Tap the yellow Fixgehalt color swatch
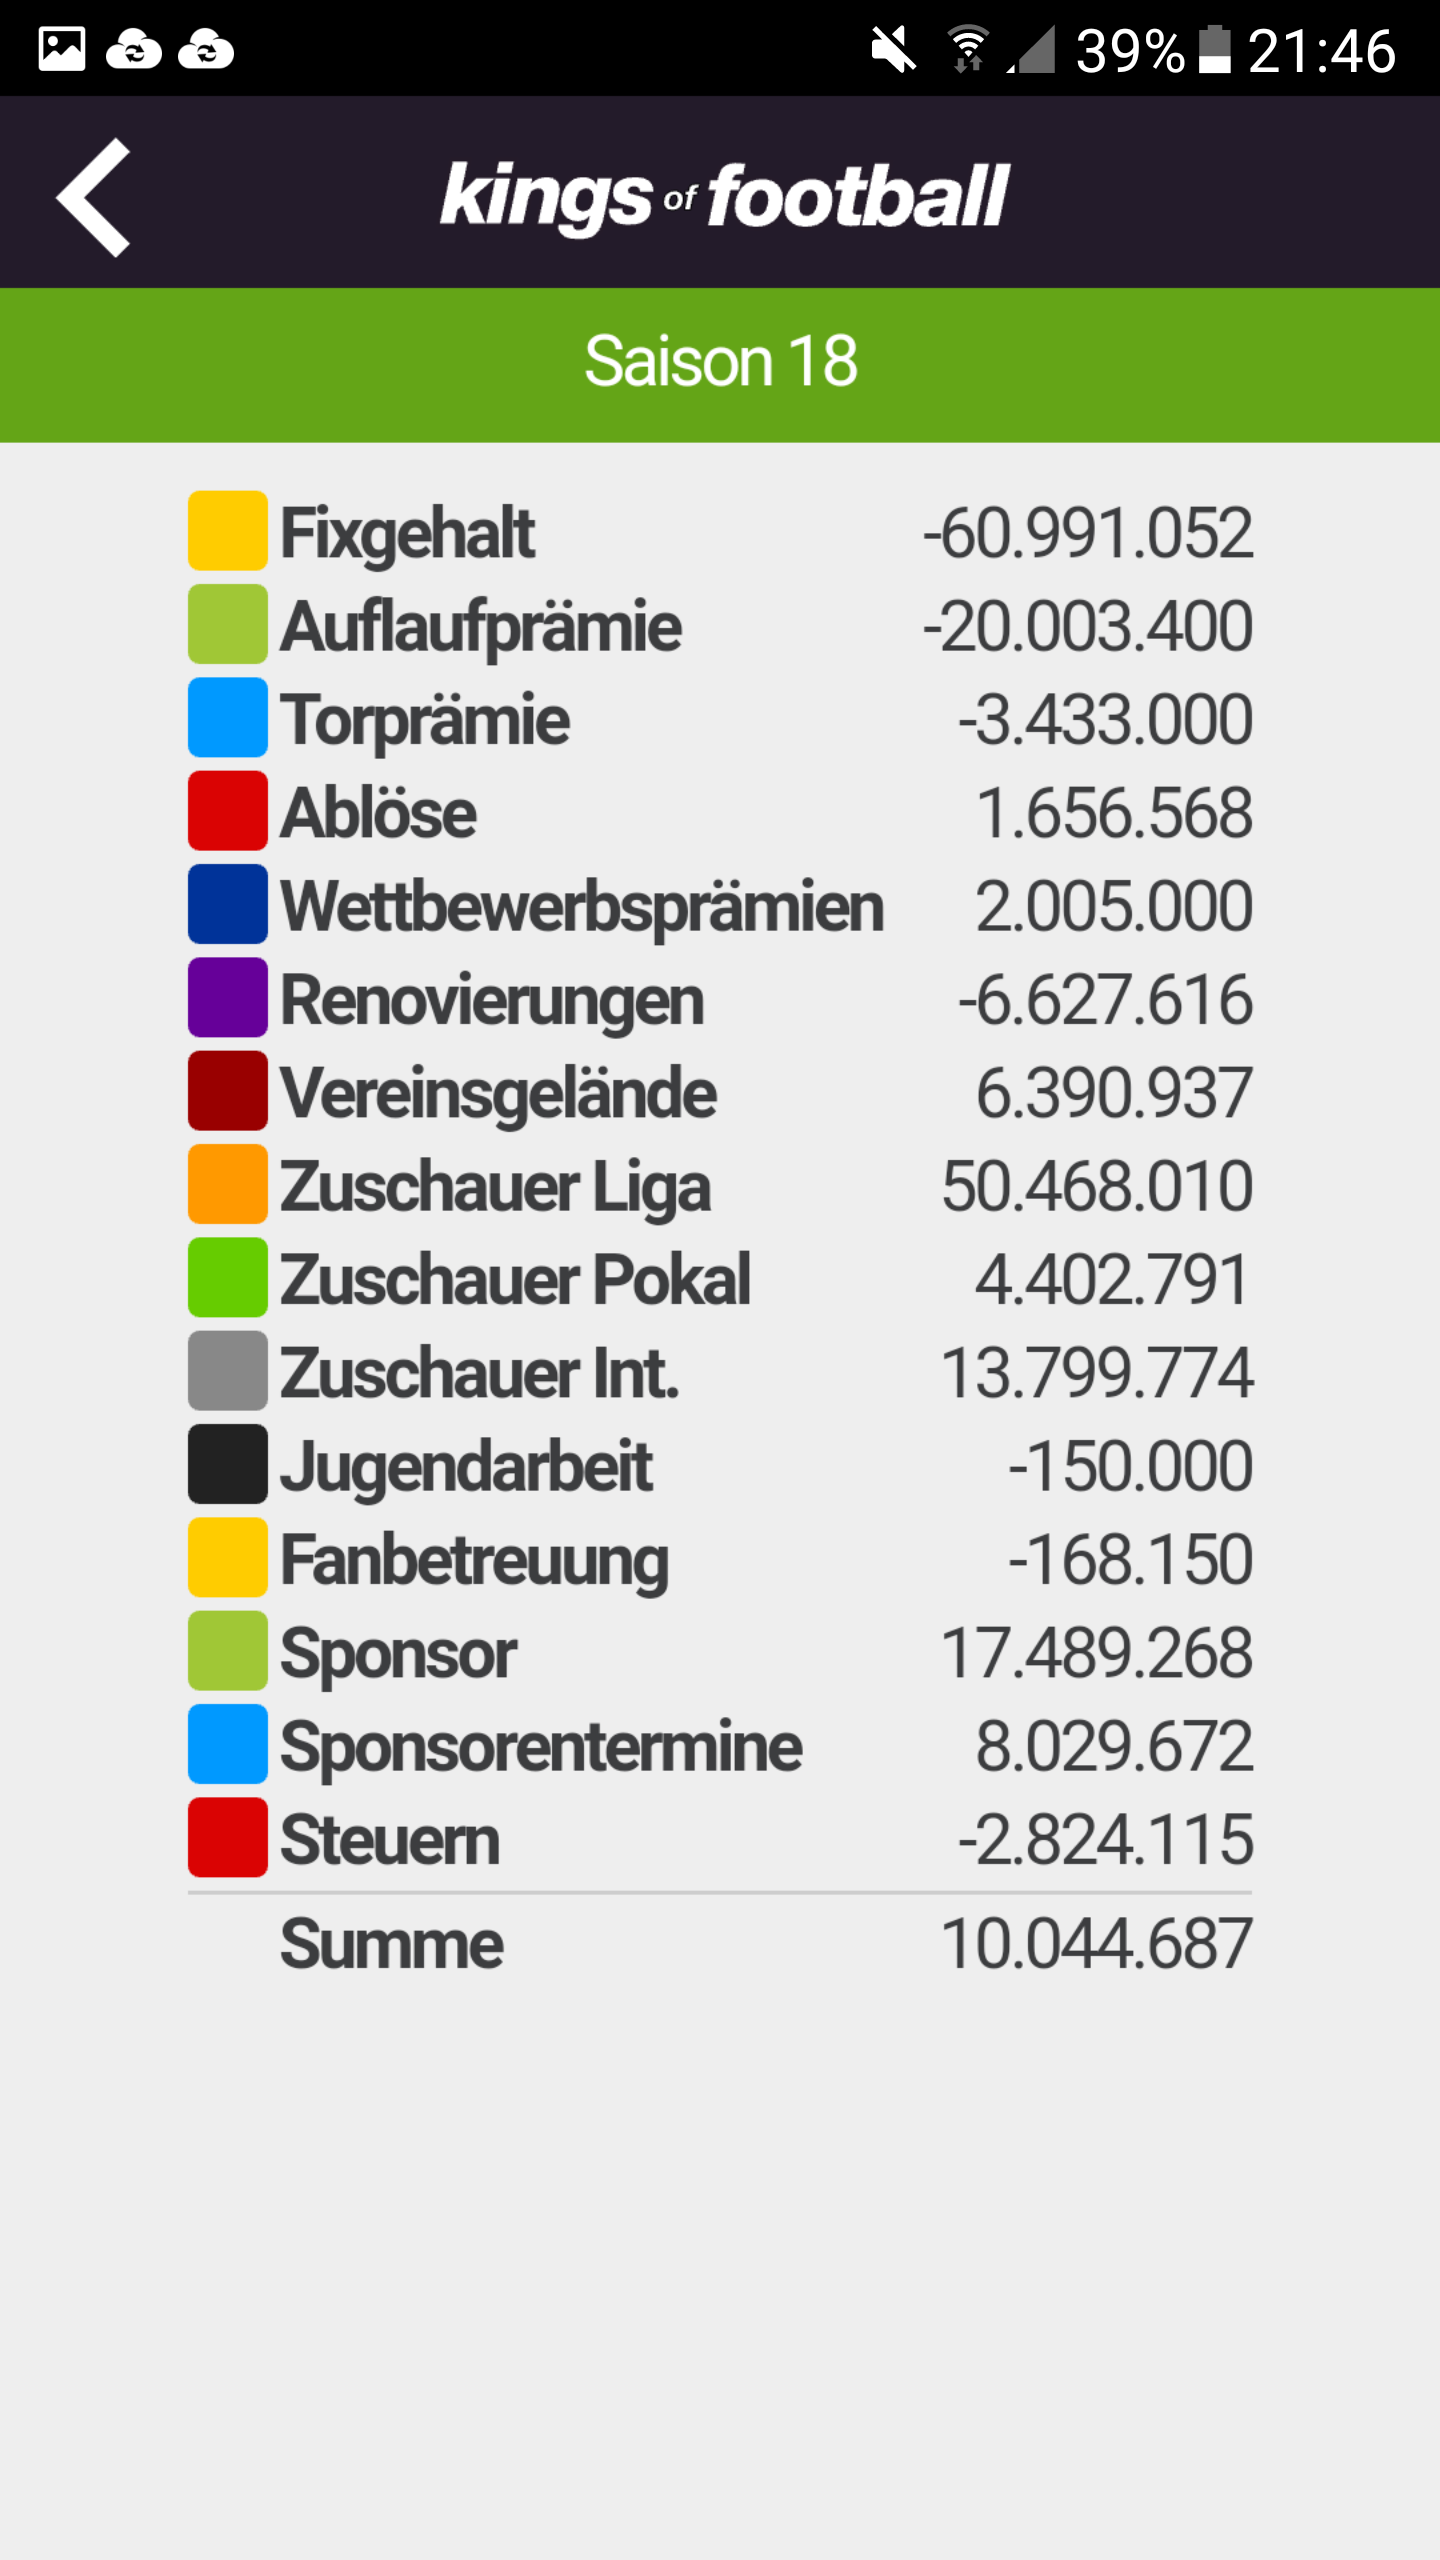The width and height of the screenshot is (1440, 2560). click(228, 530)
